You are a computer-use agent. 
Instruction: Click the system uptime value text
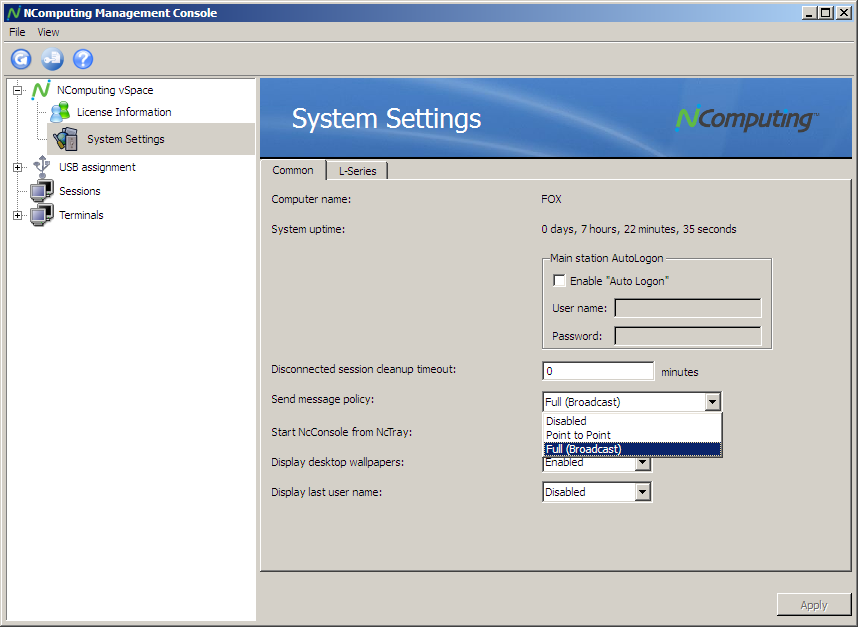click(x=639, y=229)
